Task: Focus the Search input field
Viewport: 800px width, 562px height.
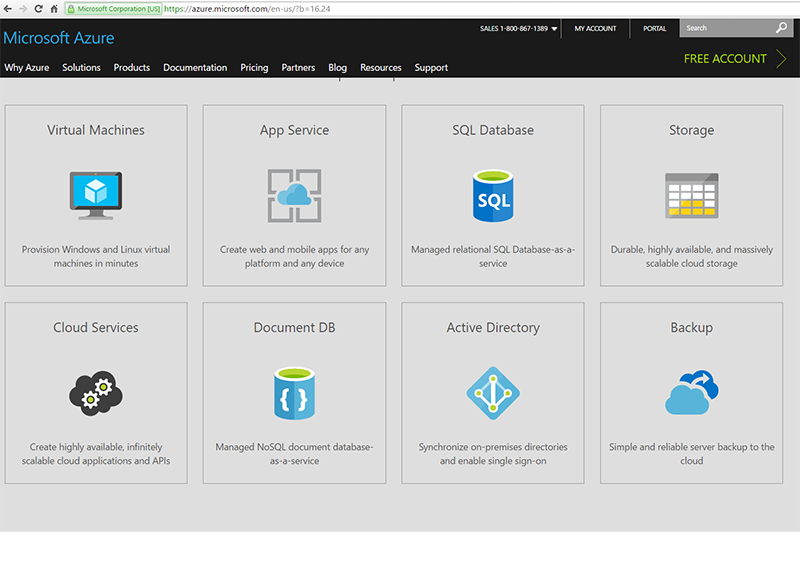Action: 725,28
